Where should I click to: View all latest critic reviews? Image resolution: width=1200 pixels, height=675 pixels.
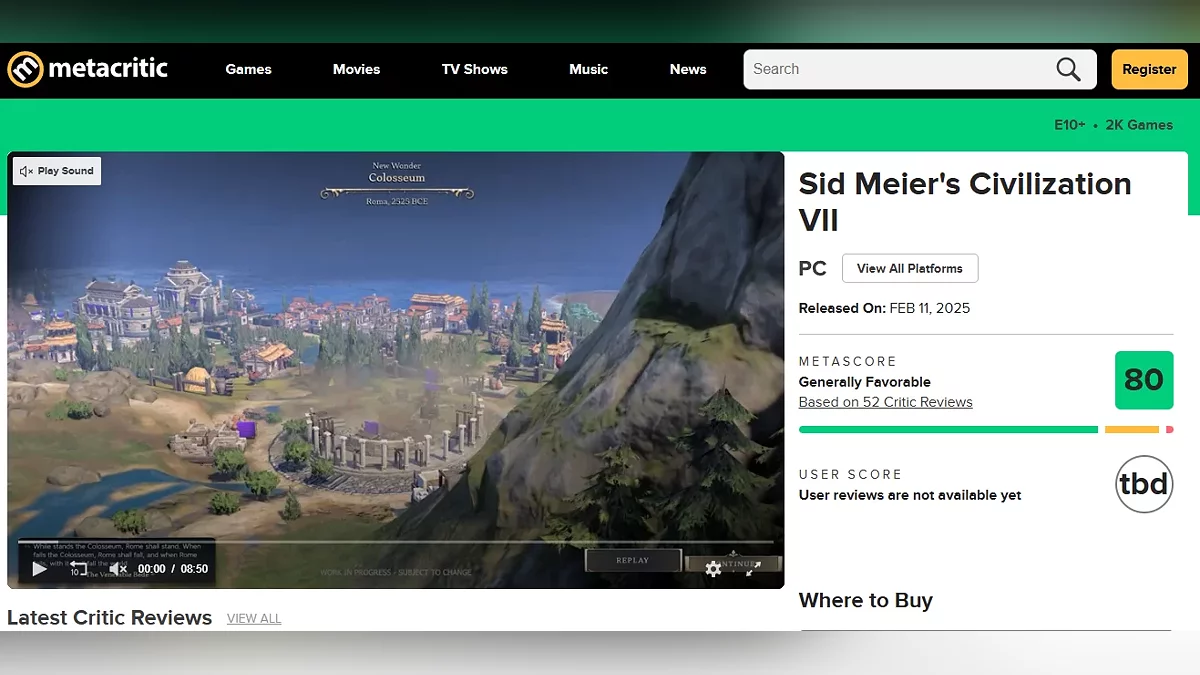coord(254,618)
